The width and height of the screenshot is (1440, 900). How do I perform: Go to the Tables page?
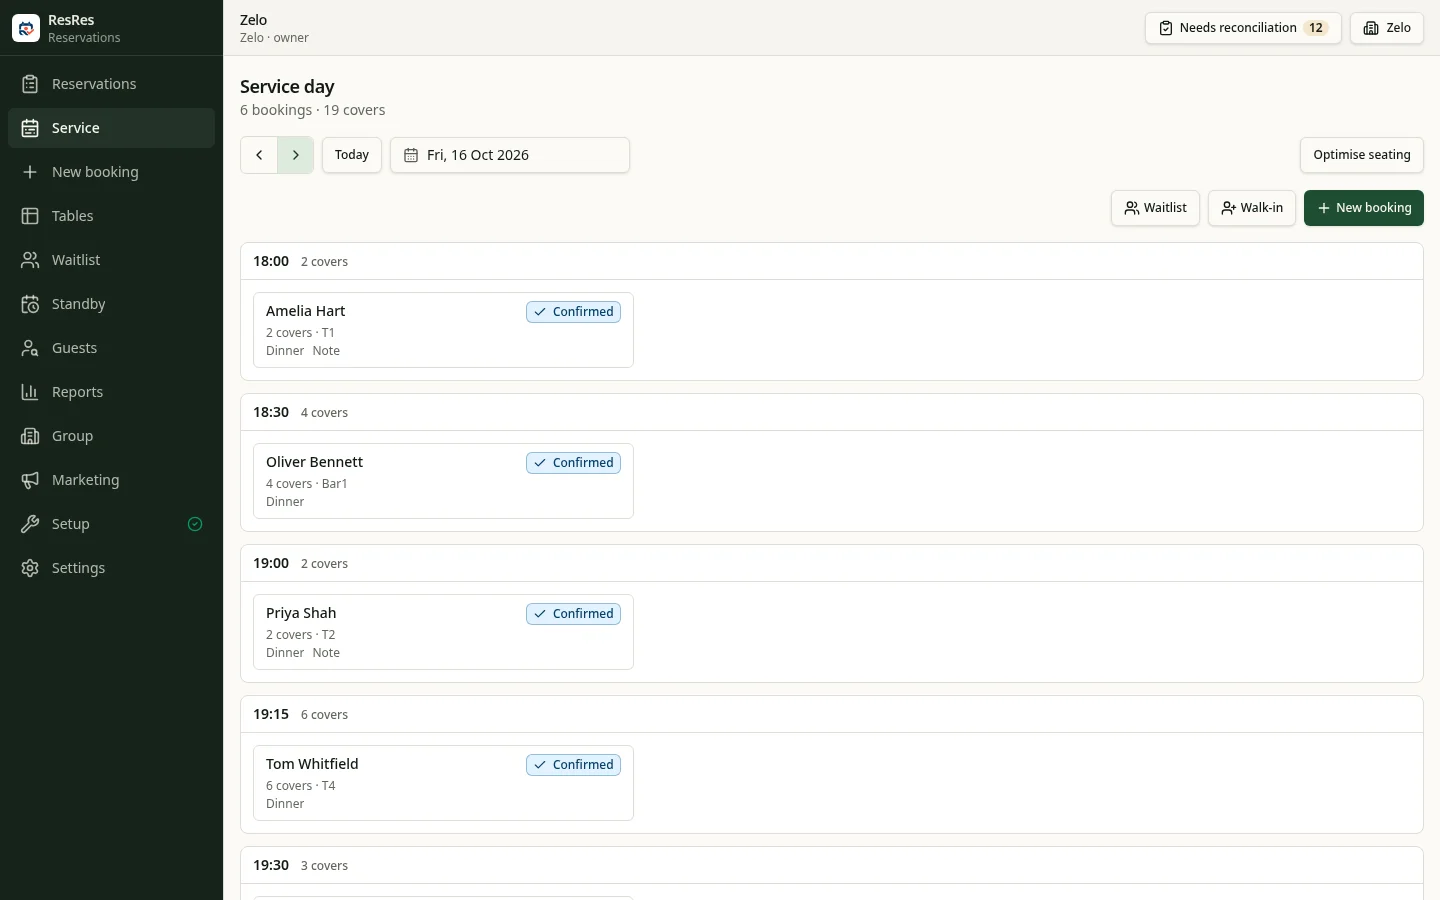111,216
